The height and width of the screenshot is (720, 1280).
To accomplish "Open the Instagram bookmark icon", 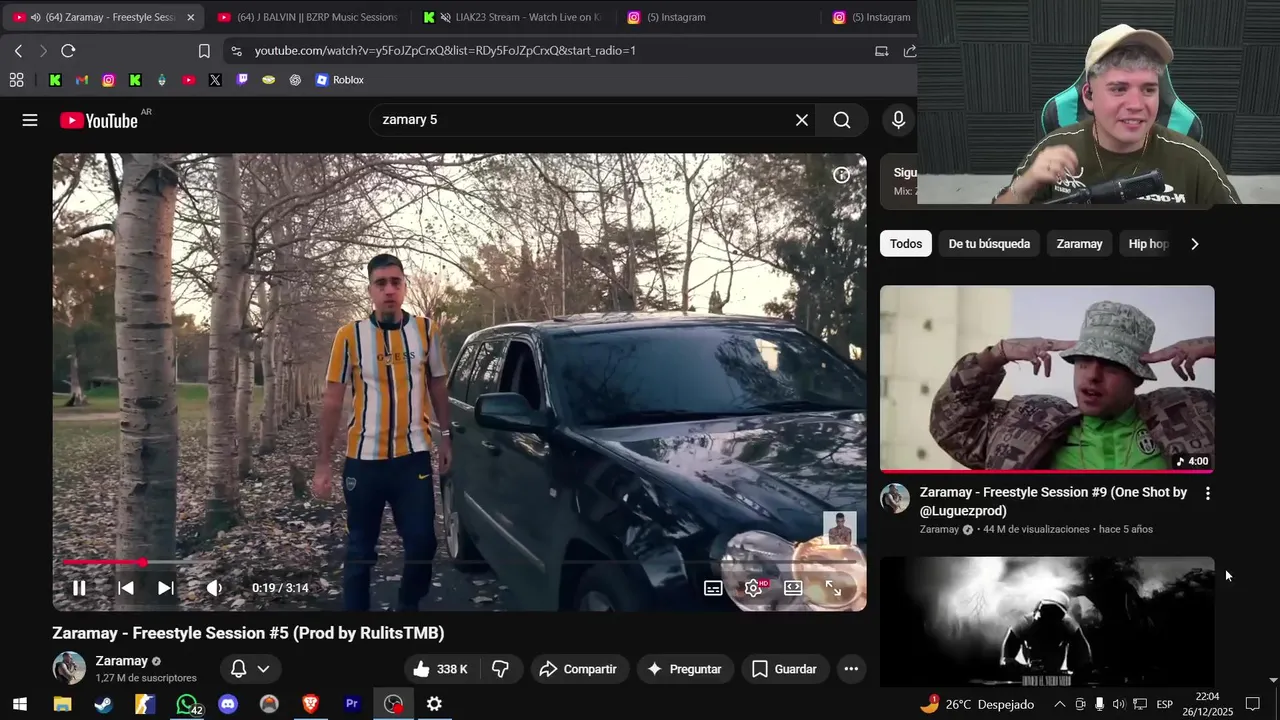I will point(108,80).
